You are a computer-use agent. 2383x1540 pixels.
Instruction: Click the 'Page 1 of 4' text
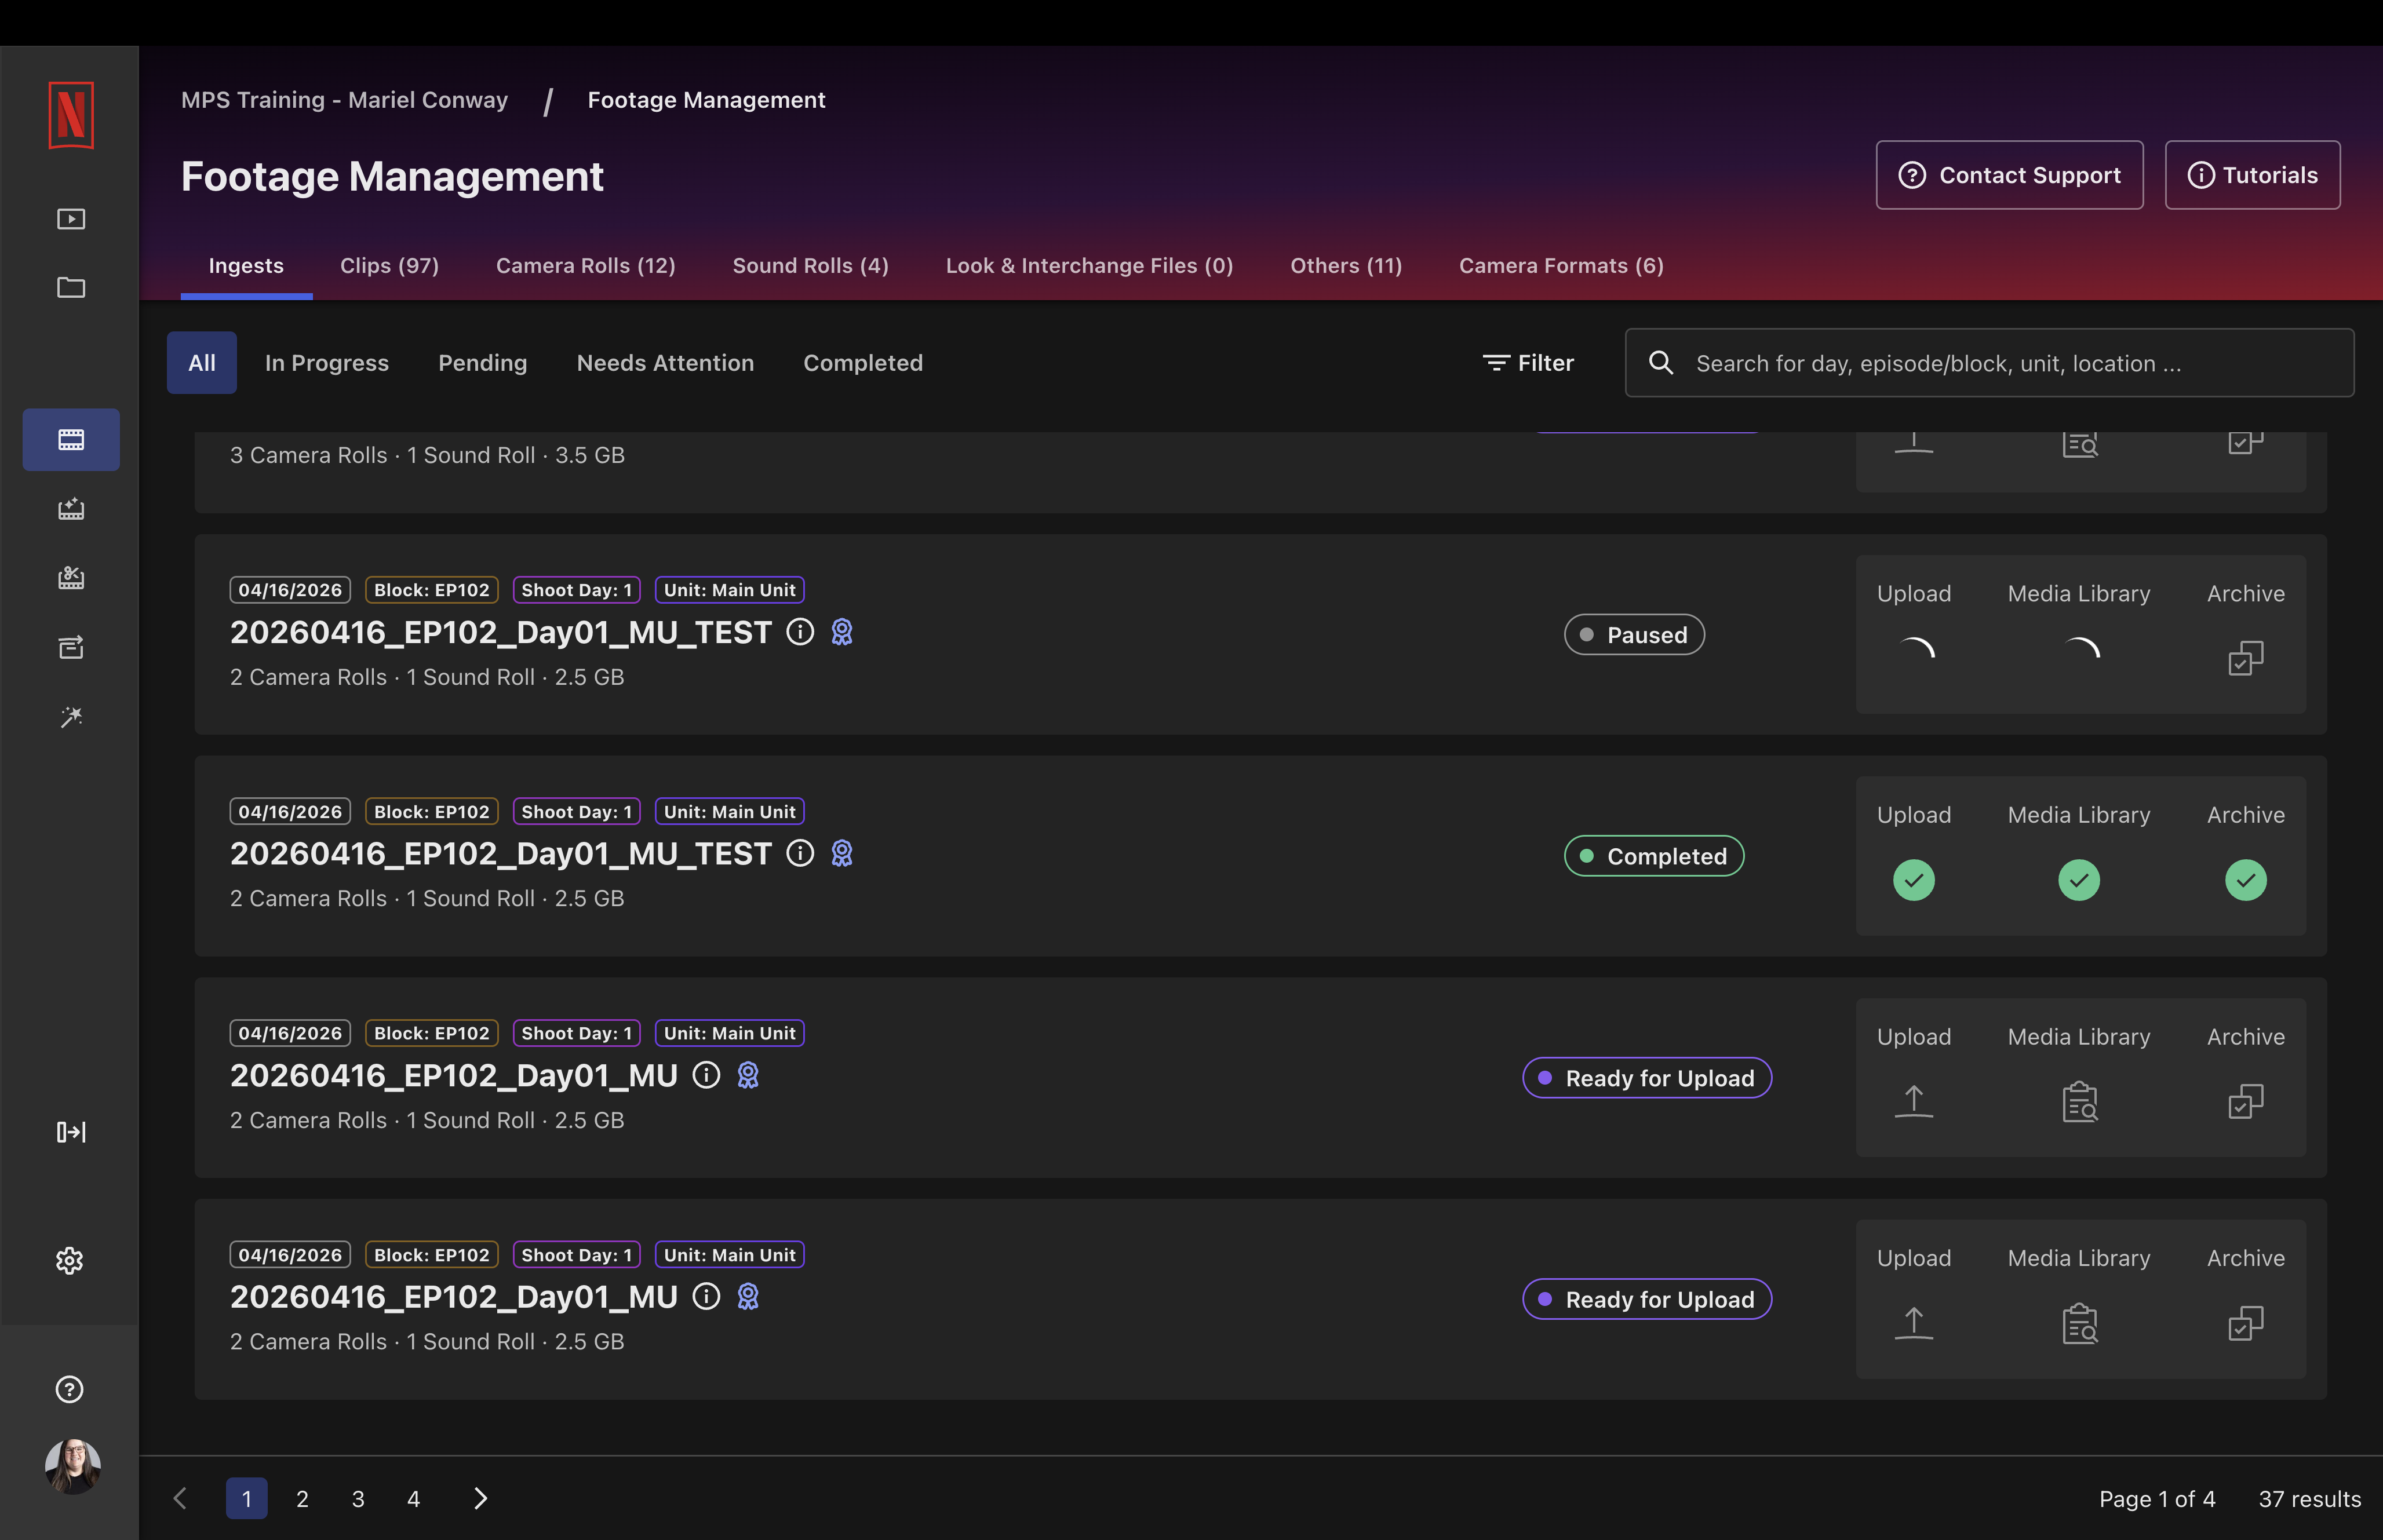[2157, 1499]
